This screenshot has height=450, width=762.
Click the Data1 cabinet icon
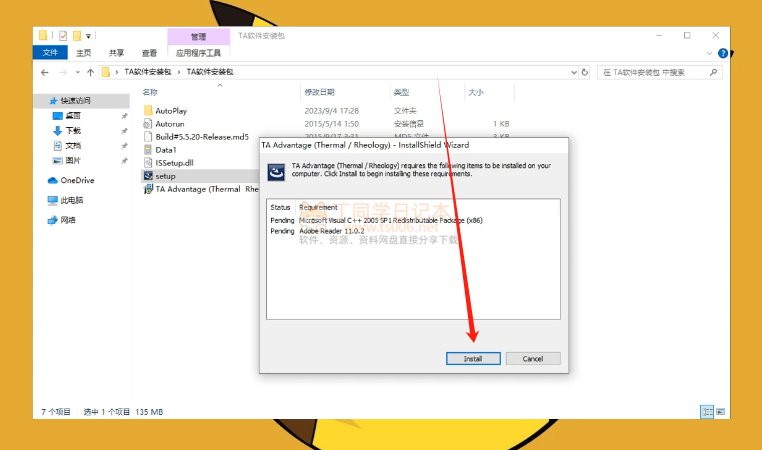[x=148, y=150]
